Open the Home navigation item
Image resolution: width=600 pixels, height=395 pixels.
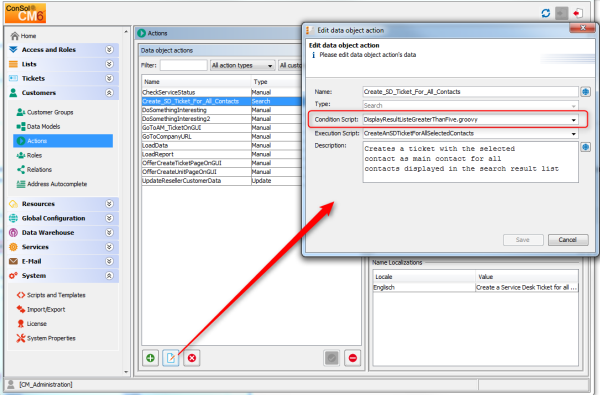(x=24, y=36)
